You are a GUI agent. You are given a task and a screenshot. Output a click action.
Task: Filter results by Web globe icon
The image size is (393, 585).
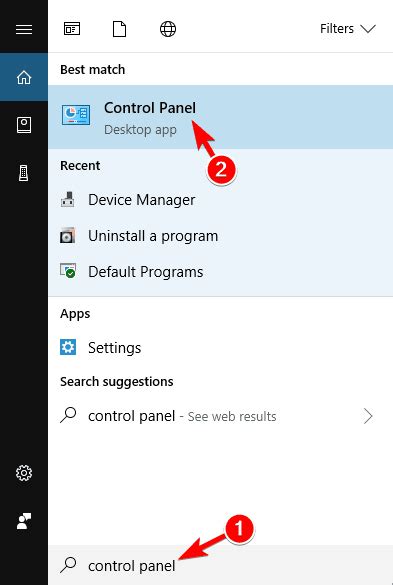point(168,29)
